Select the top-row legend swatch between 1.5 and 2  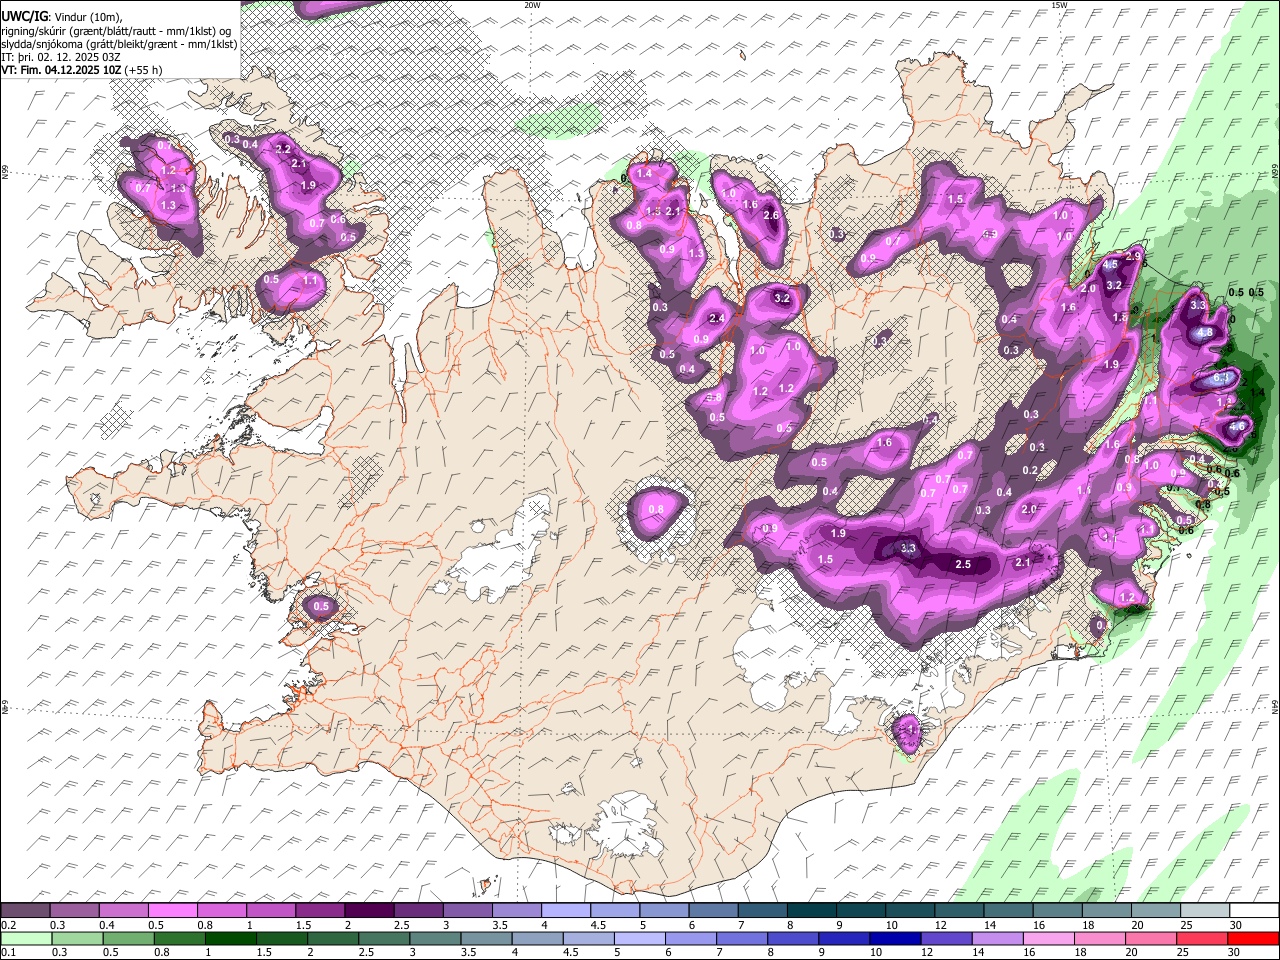pos(320,910)
